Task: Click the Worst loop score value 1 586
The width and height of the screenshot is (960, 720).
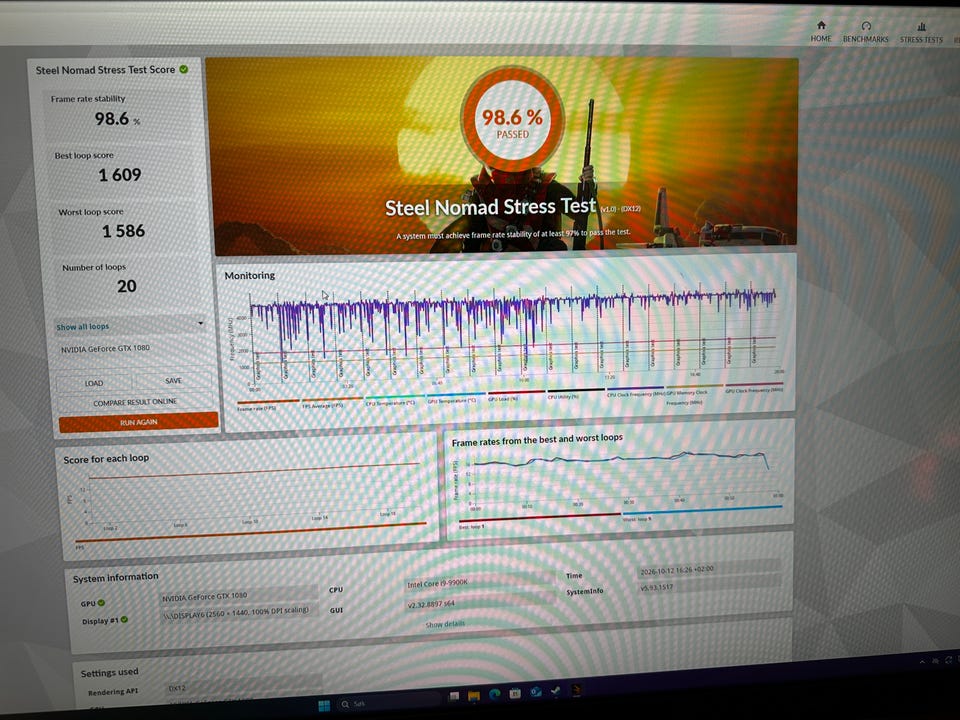Action: point(123,231)
